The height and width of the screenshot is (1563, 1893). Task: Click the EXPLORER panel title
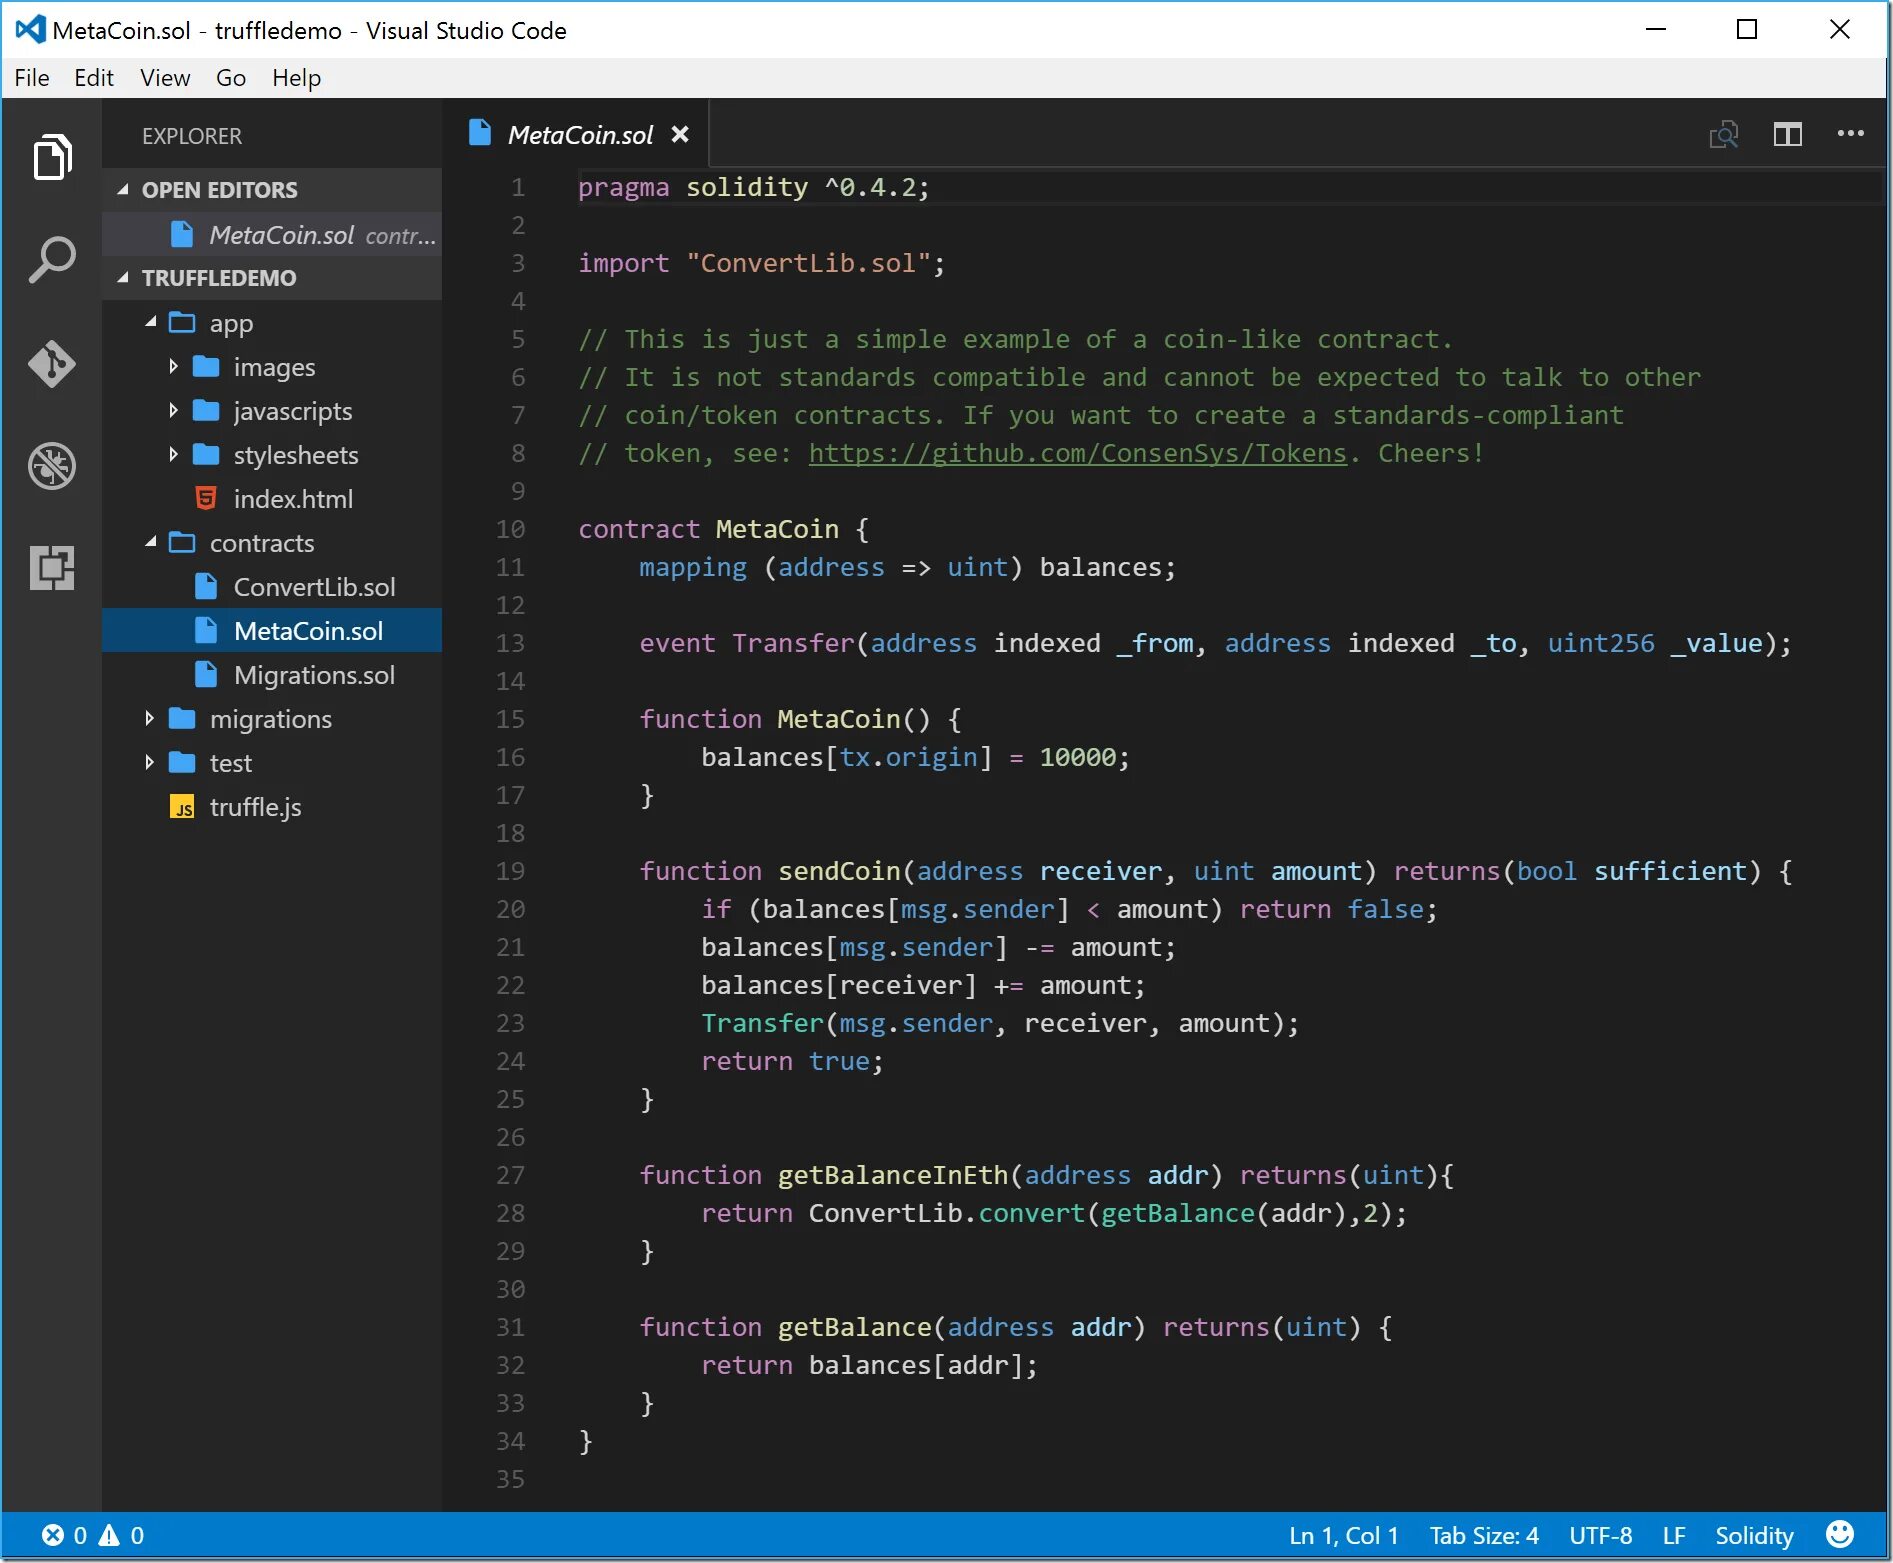click(192, 136)
